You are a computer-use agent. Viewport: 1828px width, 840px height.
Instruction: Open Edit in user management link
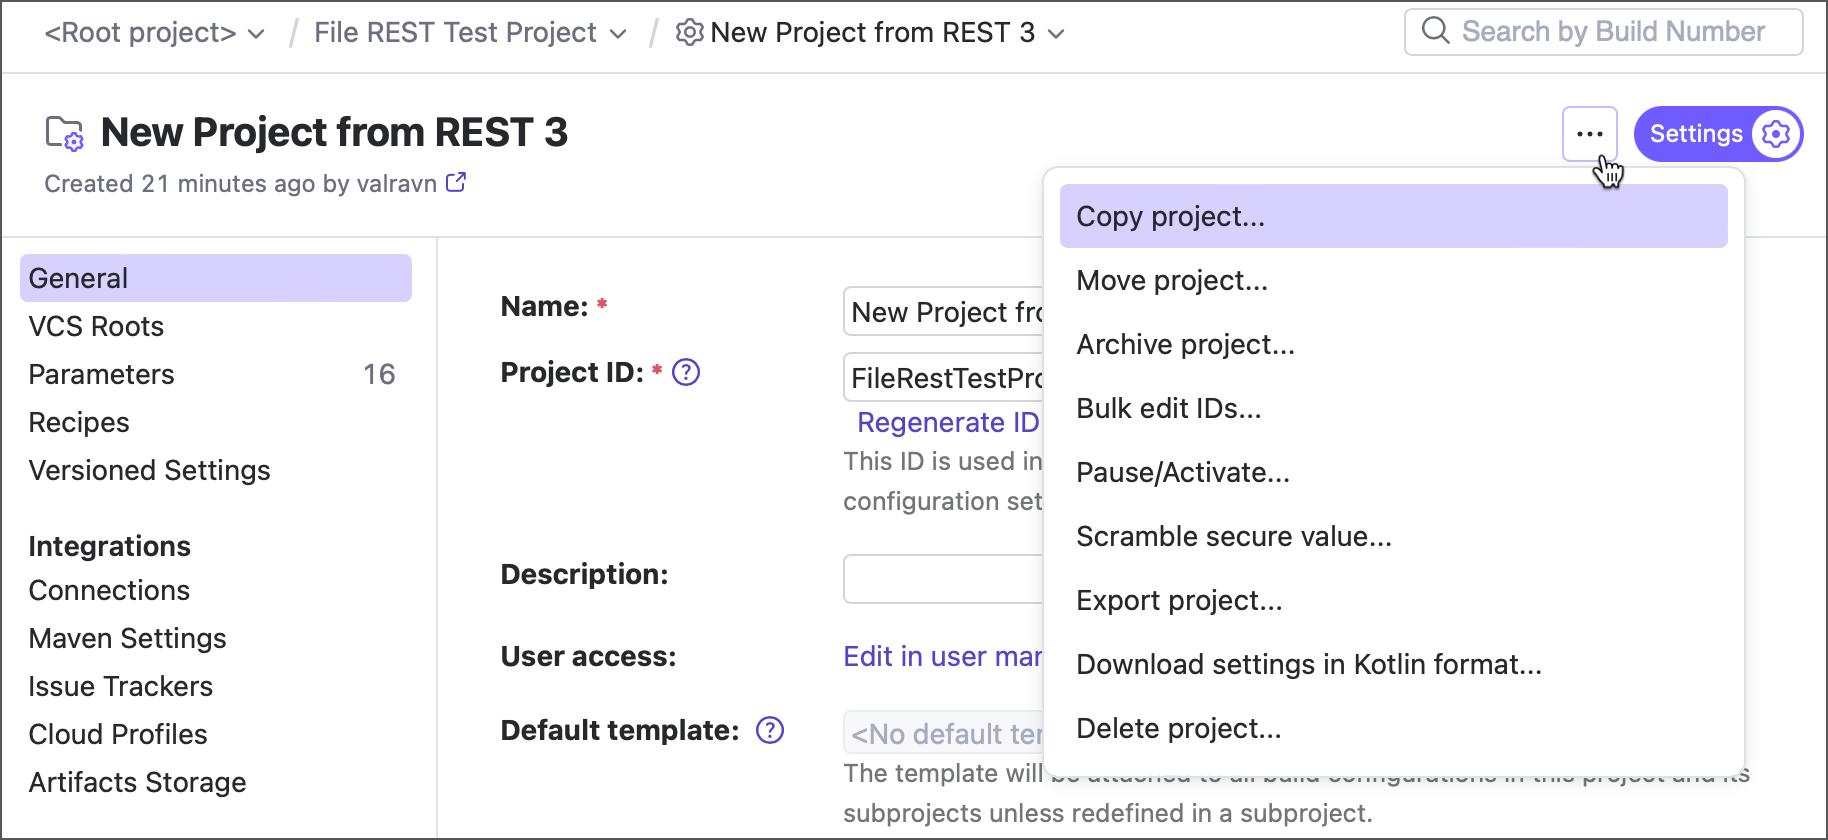pyautogui.click(x=942, y=657)
